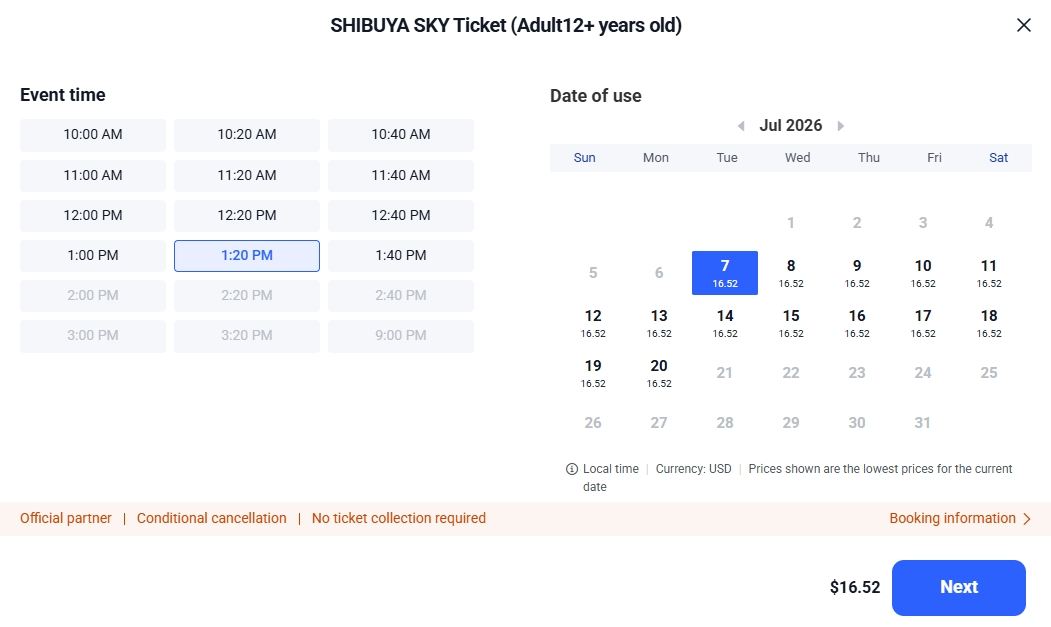Viewport: 1051px width, 627px height.
Task: Select Saturday July 11 date
Action: [989, 273]
